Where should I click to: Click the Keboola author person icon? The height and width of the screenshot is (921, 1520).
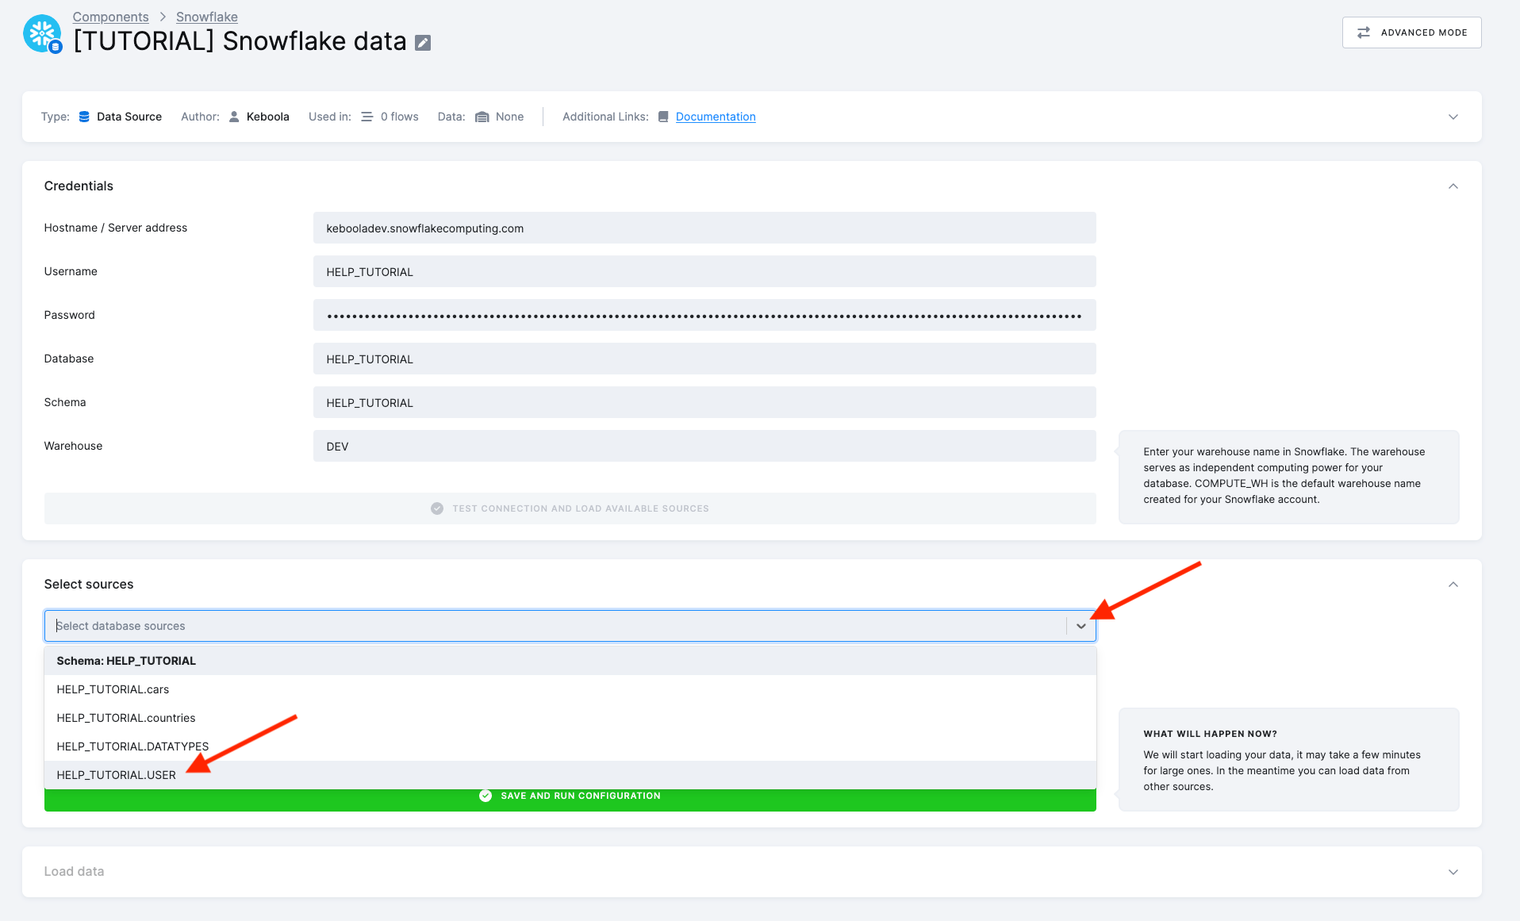coord(234,117)
